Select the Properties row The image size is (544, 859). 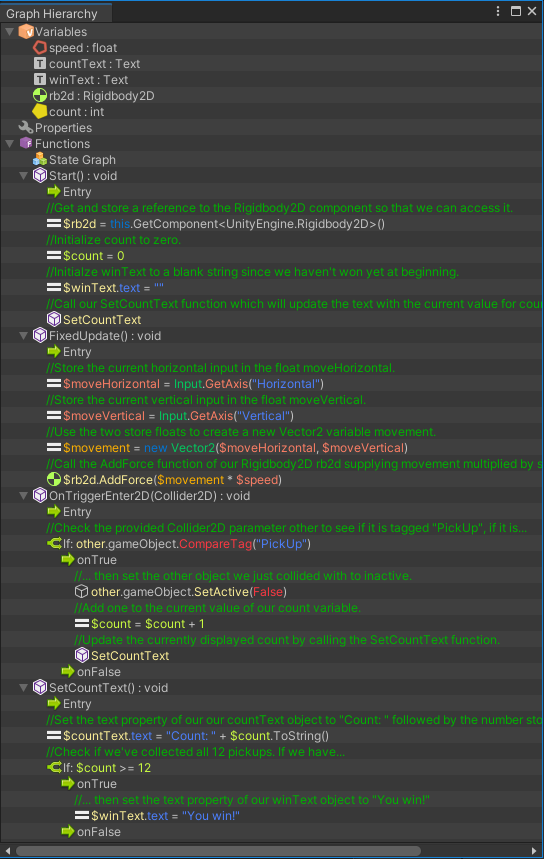[272, 128]
